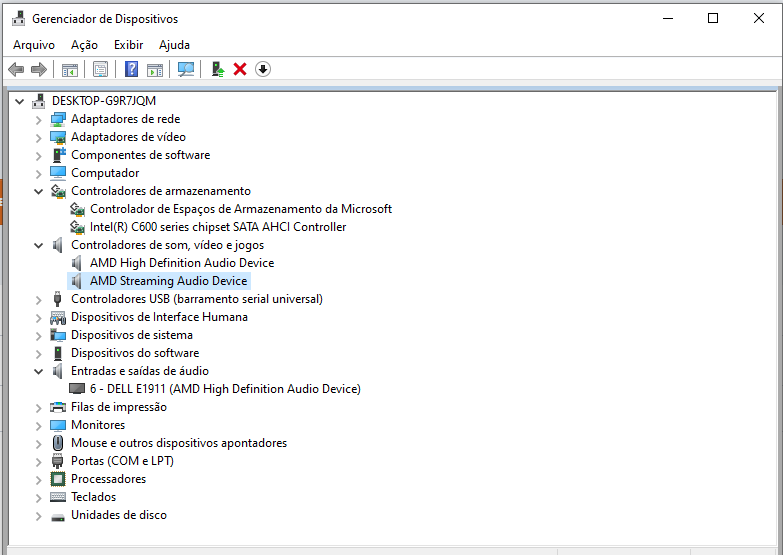
Task: Select AMD High Definition Audio Device
Action: point(182,263)
